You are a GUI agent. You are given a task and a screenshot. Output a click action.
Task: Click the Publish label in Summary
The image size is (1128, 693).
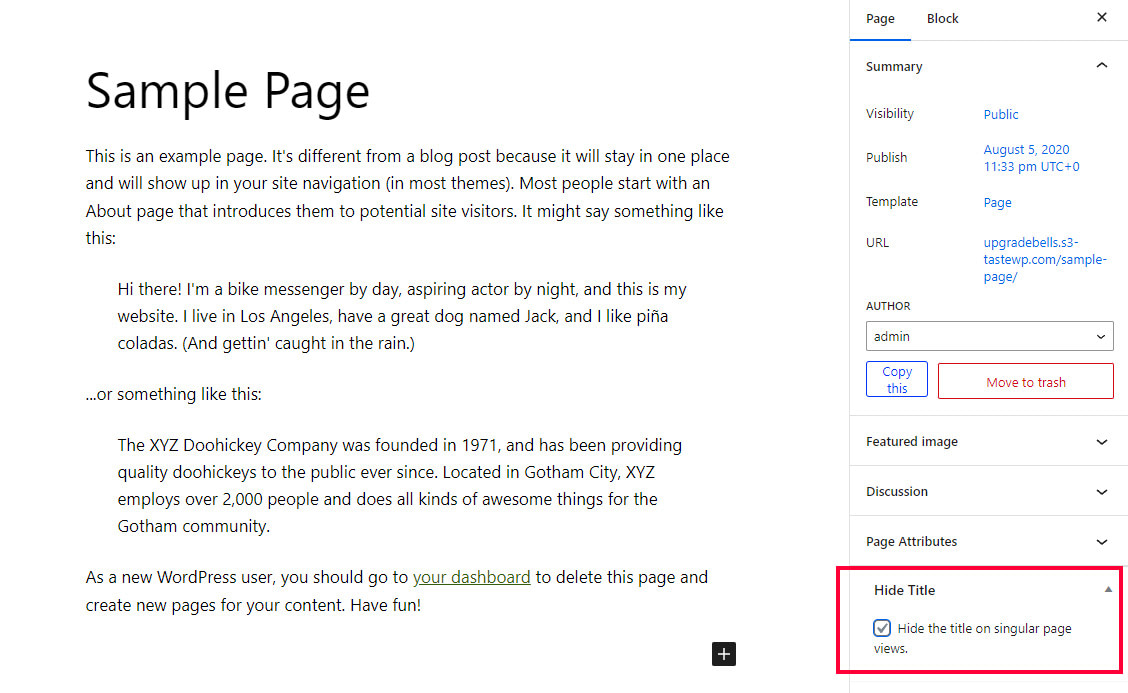coord(886,158)
